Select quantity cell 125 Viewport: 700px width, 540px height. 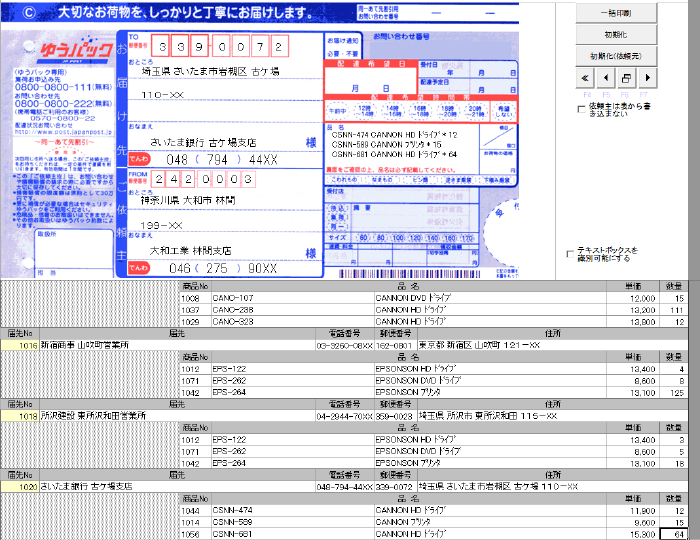click(x=674, y=393)
